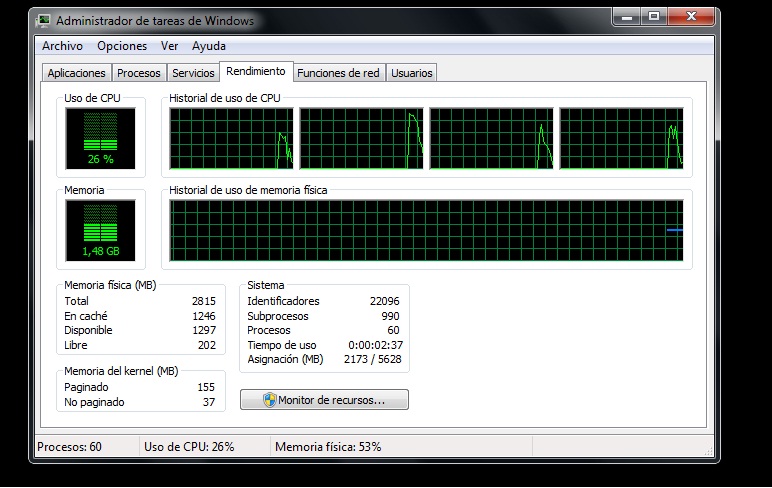Click status bar entry 'Memoria física: 53%'

point(328,447)
